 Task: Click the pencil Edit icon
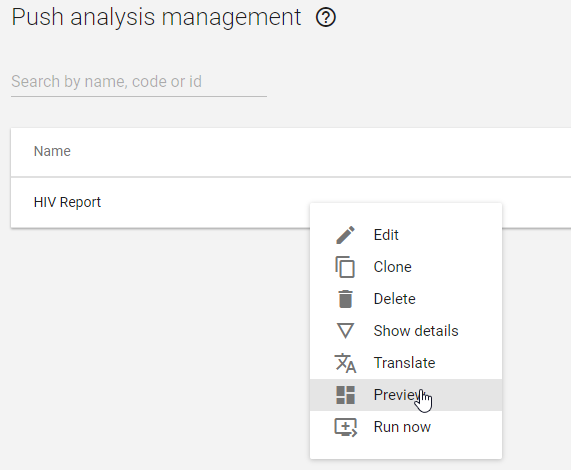(x=345, y=235)
